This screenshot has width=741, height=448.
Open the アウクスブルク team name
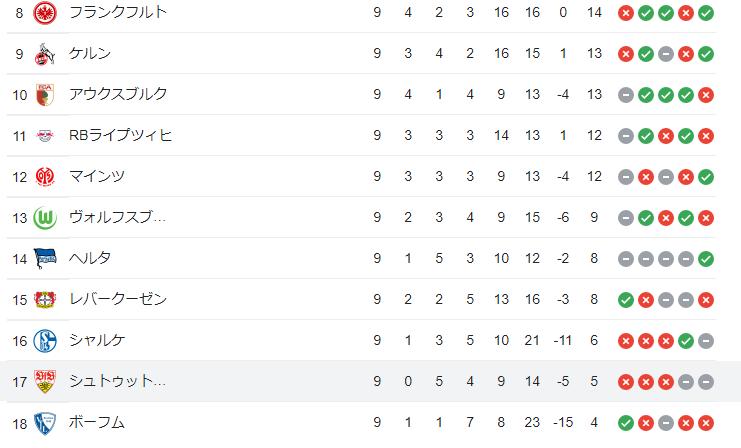[x=118, y=95]
